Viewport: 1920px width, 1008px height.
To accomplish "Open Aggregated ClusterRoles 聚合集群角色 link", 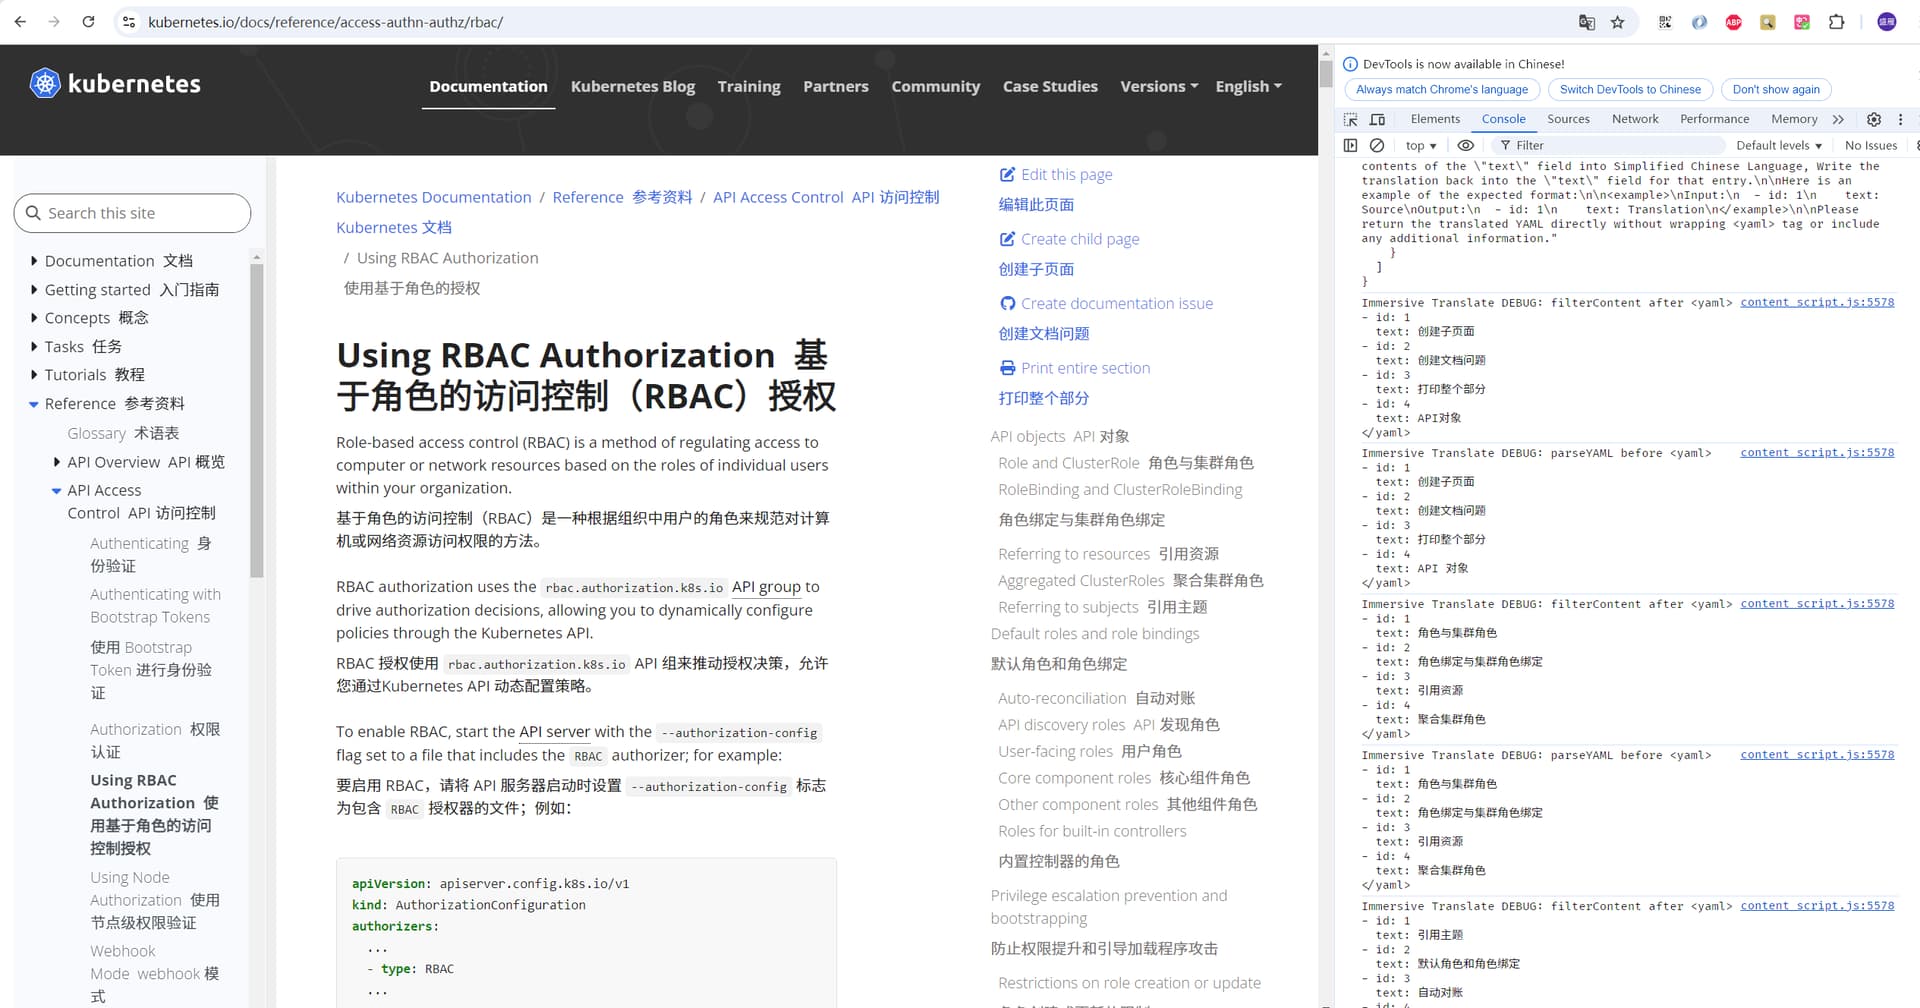I will tap(1130, 580).
